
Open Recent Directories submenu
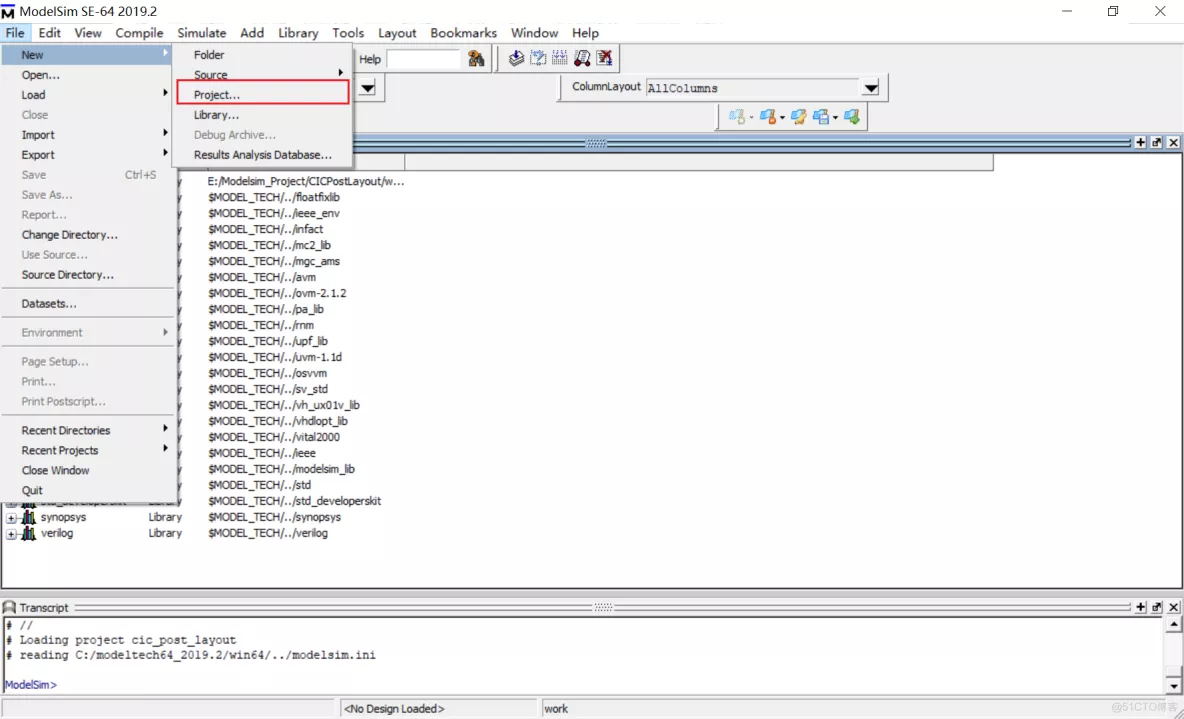point(88,430)
